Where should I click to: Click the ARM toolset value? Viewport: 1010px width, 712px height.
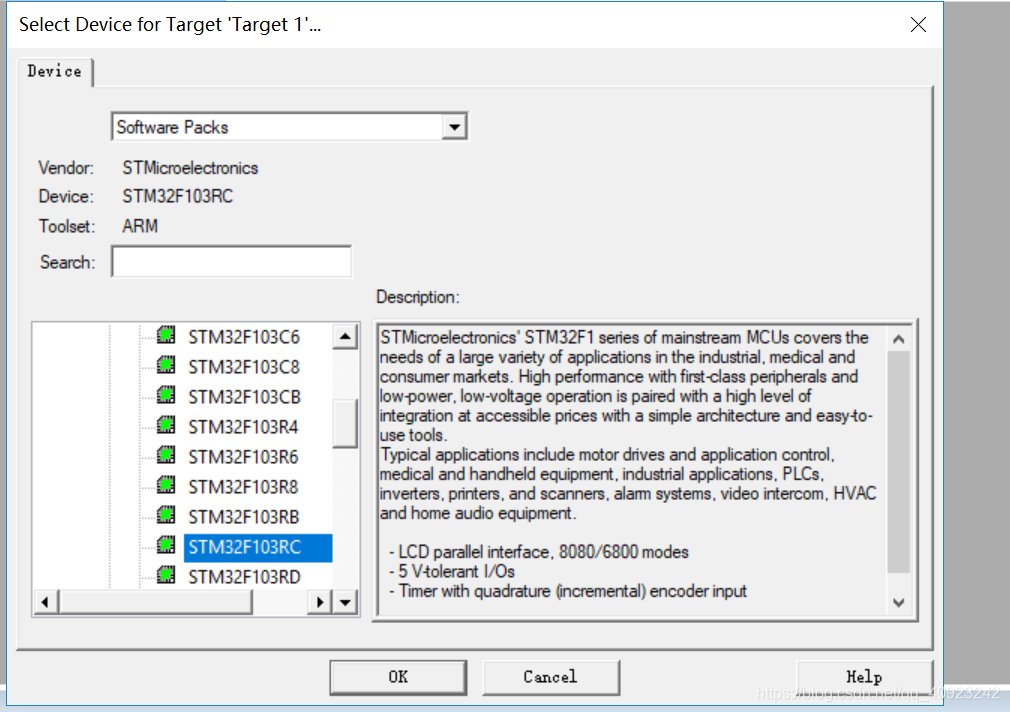coord(140,226)
